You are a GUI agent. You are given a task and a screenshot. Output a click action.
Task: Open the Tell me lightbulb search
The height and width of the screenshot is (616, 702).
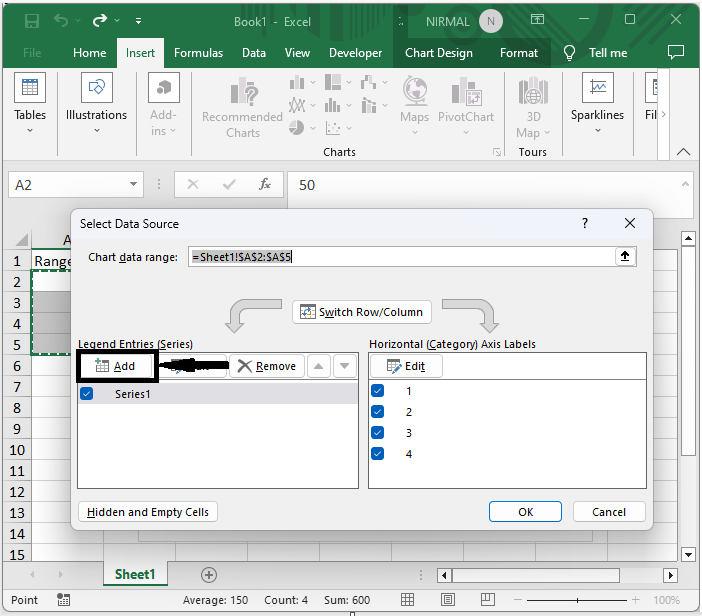569,53
